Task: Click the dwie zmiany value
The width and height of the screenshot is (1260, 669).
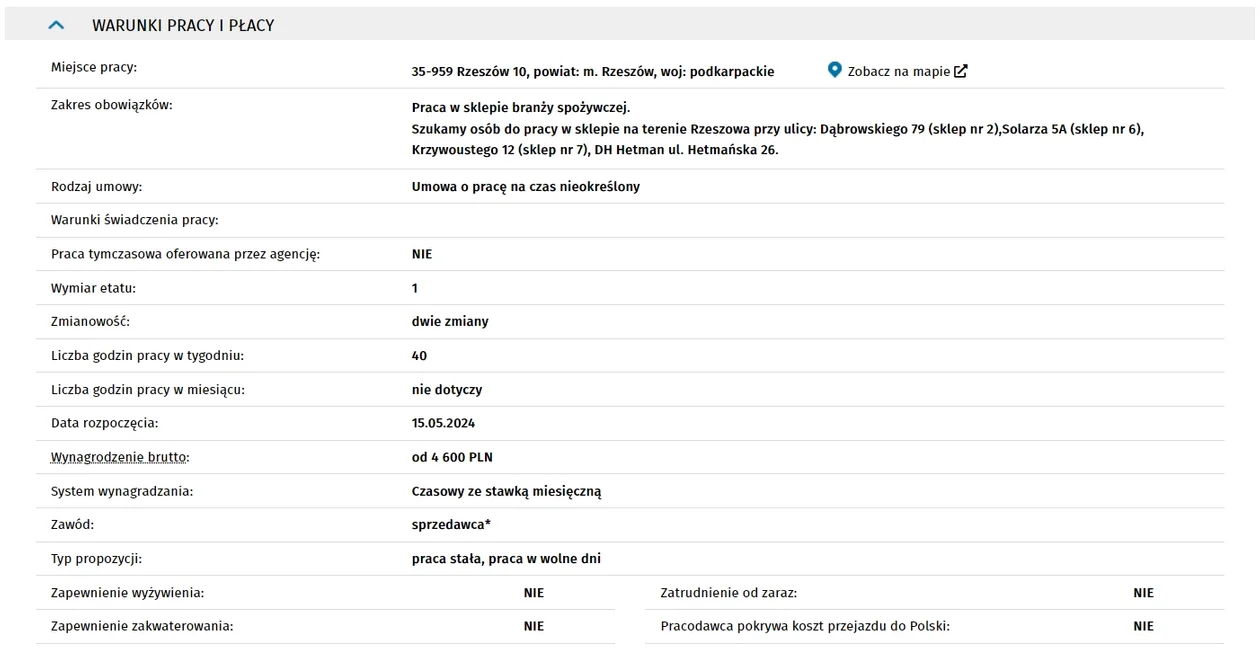Action: [450, 322]
